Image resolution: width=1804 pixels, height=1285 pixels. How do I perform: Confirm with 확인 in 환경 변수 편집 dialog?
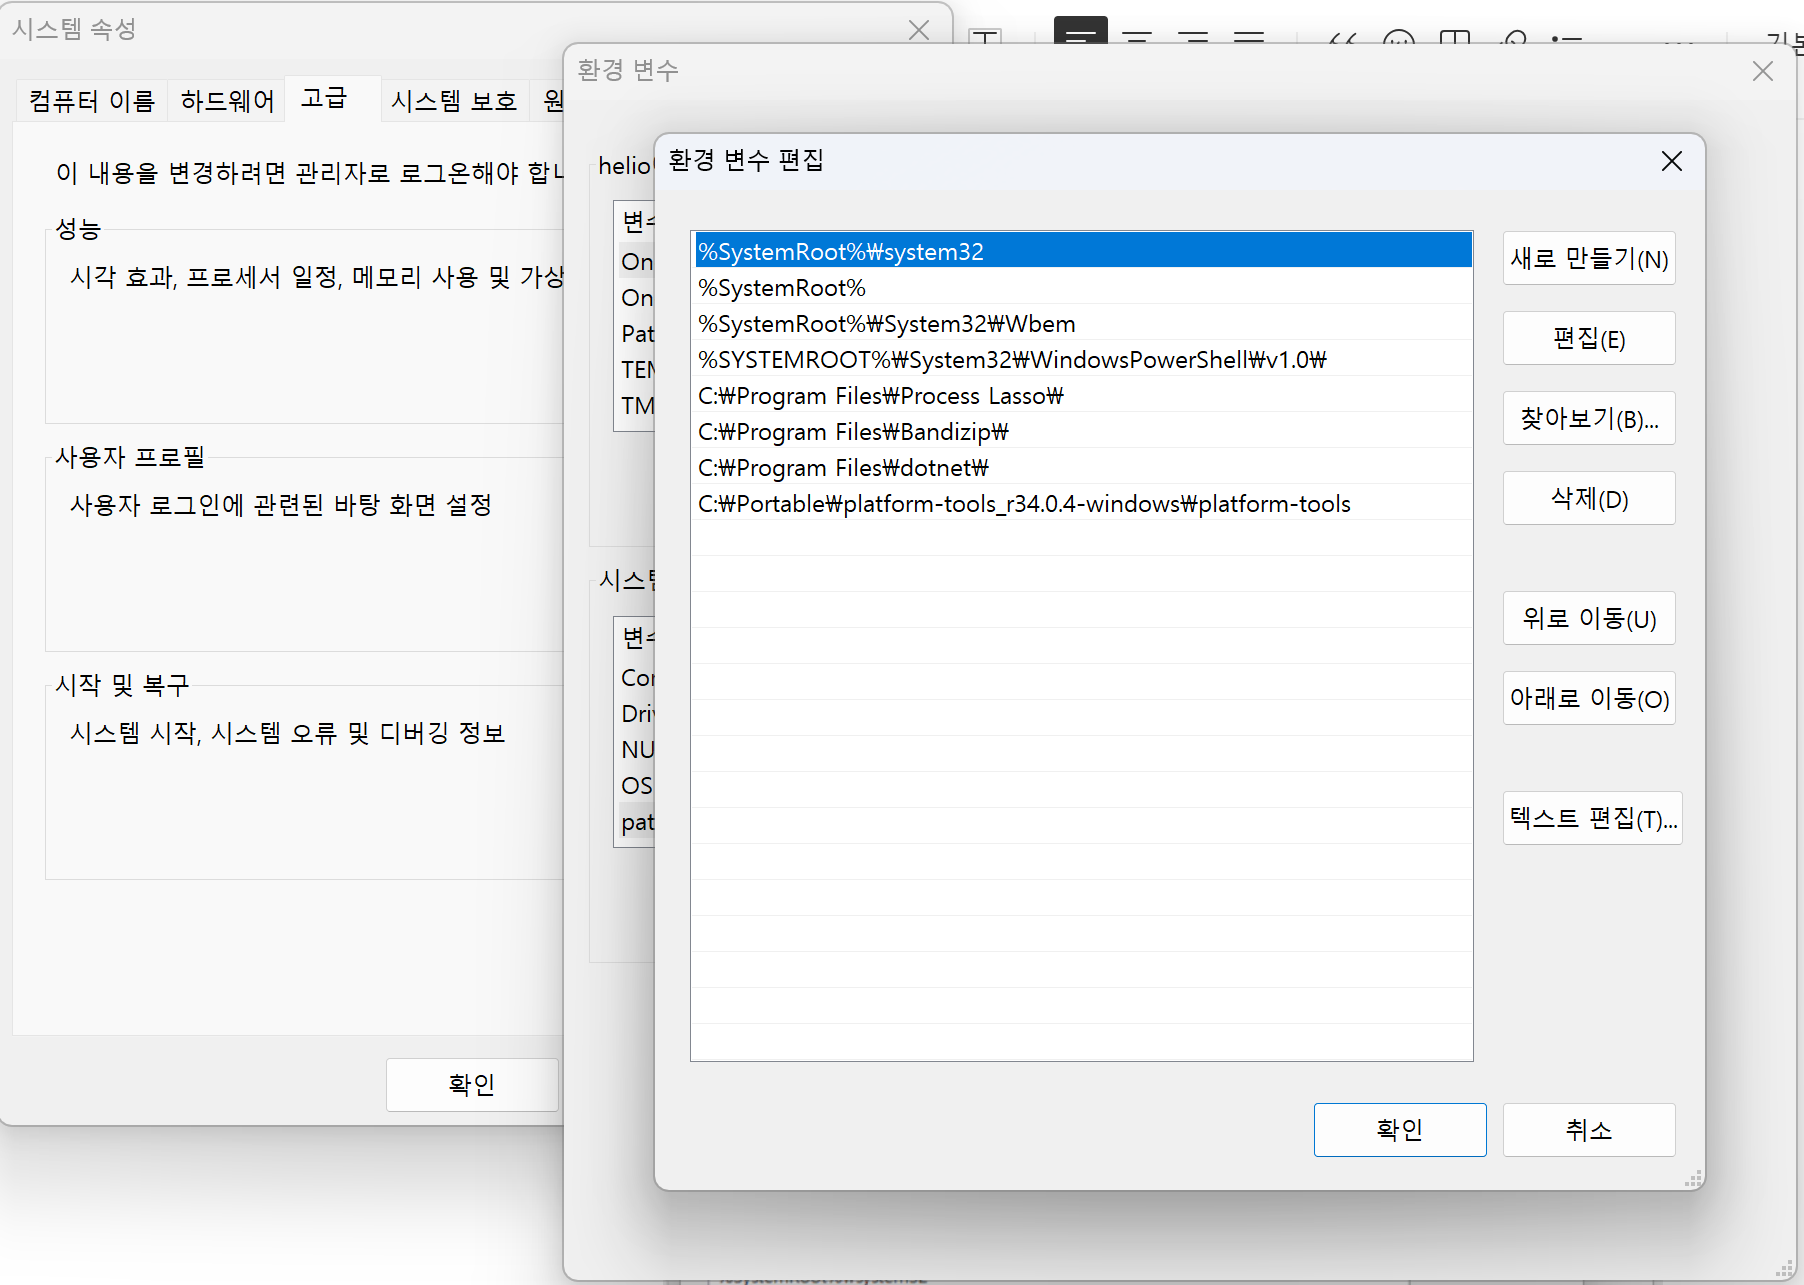(1400, 1130)
